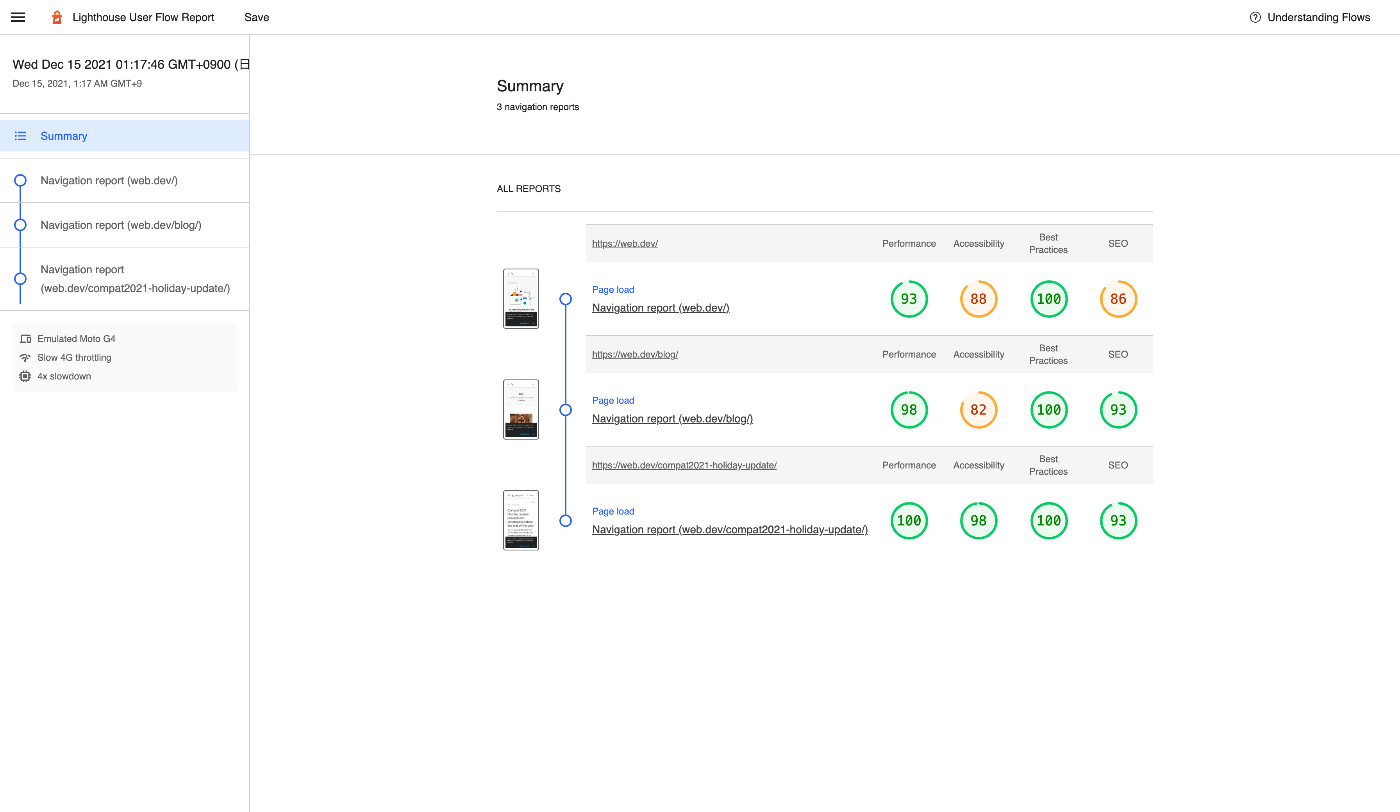Click SEO column header in compat2021-holiday-update row
Screen dimensions: 1400x812
[x=1118, y=466]
